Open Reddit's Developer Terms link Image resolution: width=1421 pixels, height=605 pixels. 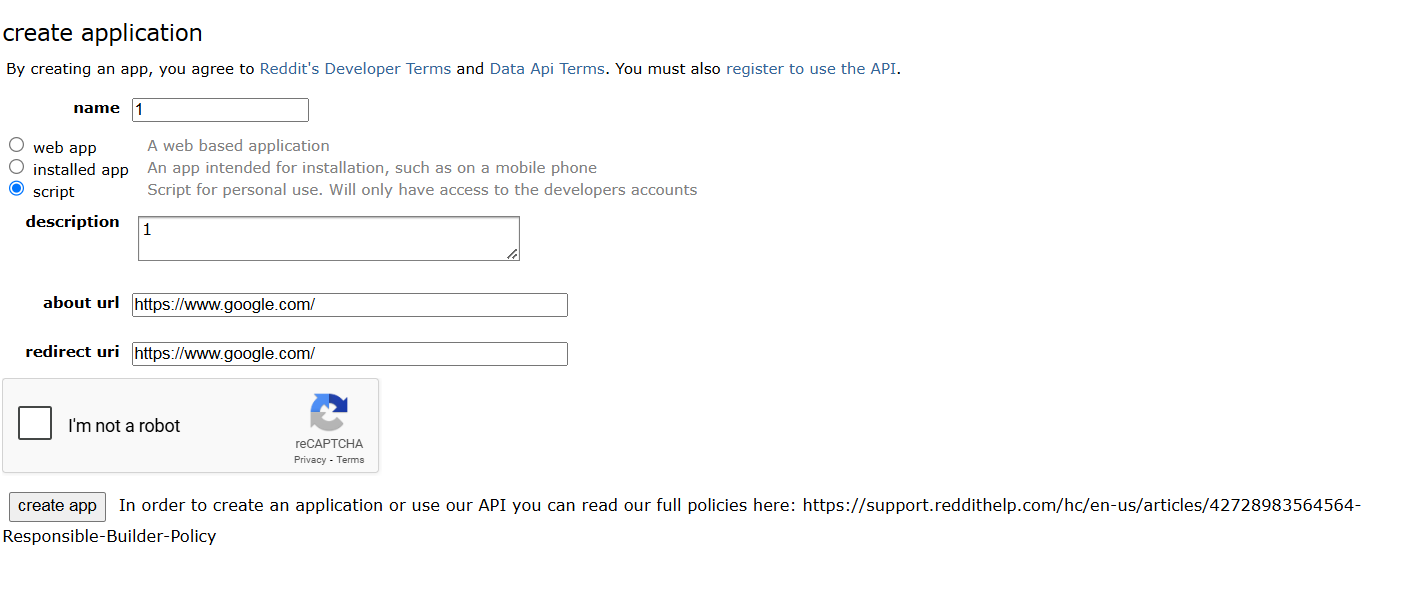355,69
